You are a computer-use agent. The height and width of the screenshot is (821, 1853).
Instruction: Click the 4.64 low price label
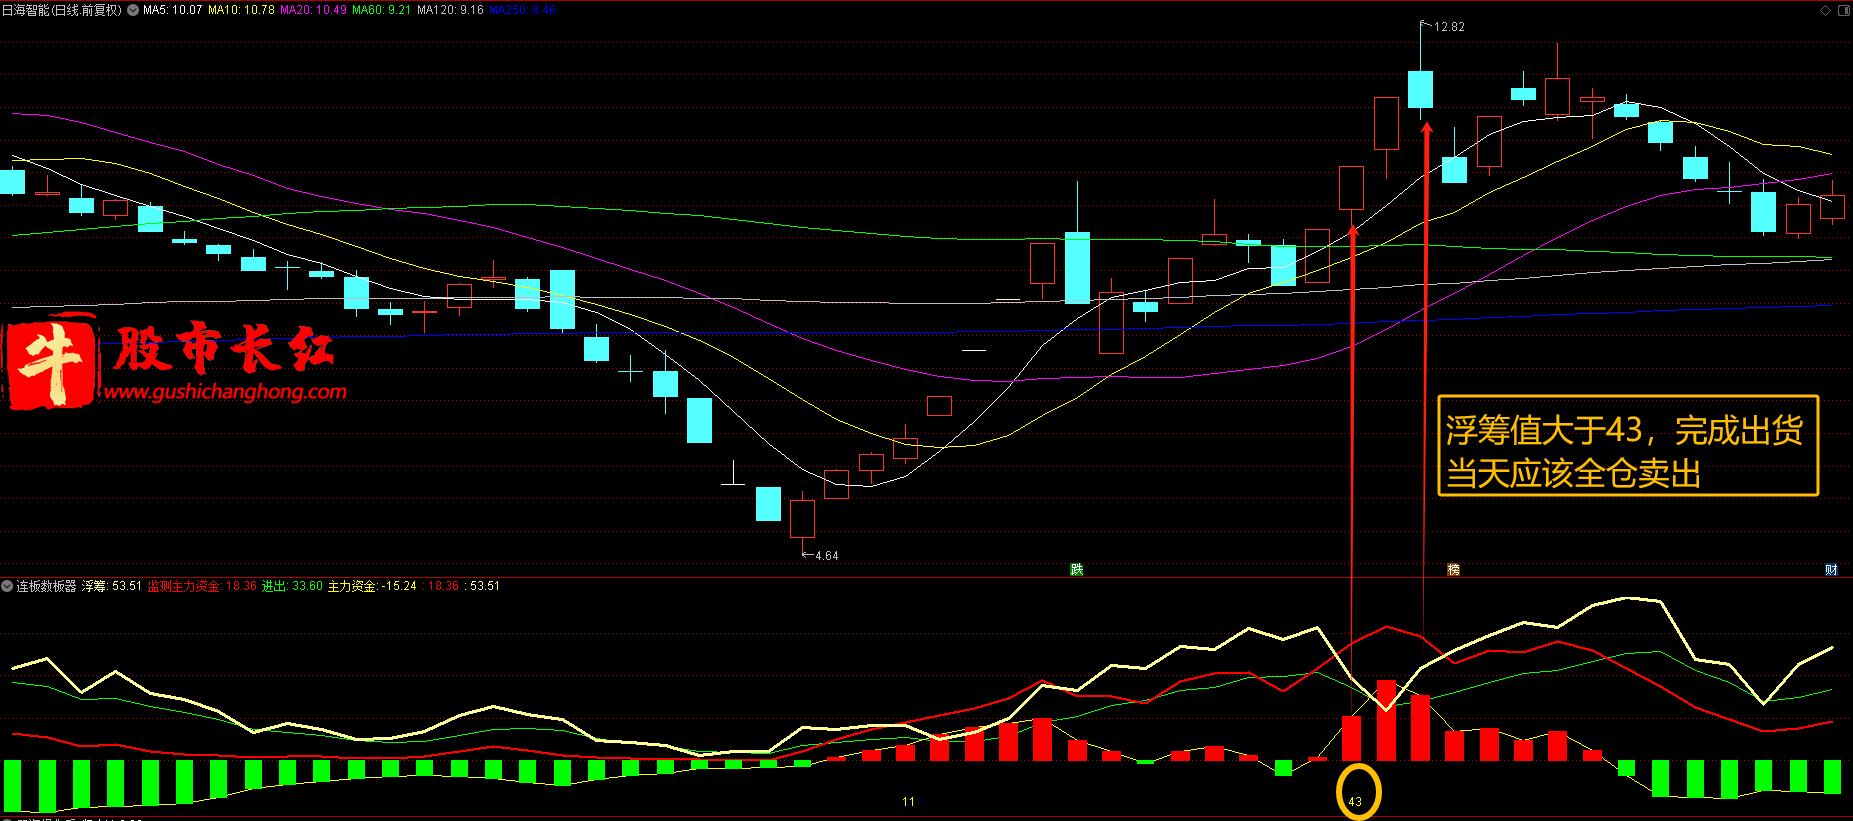pos(827,556)
